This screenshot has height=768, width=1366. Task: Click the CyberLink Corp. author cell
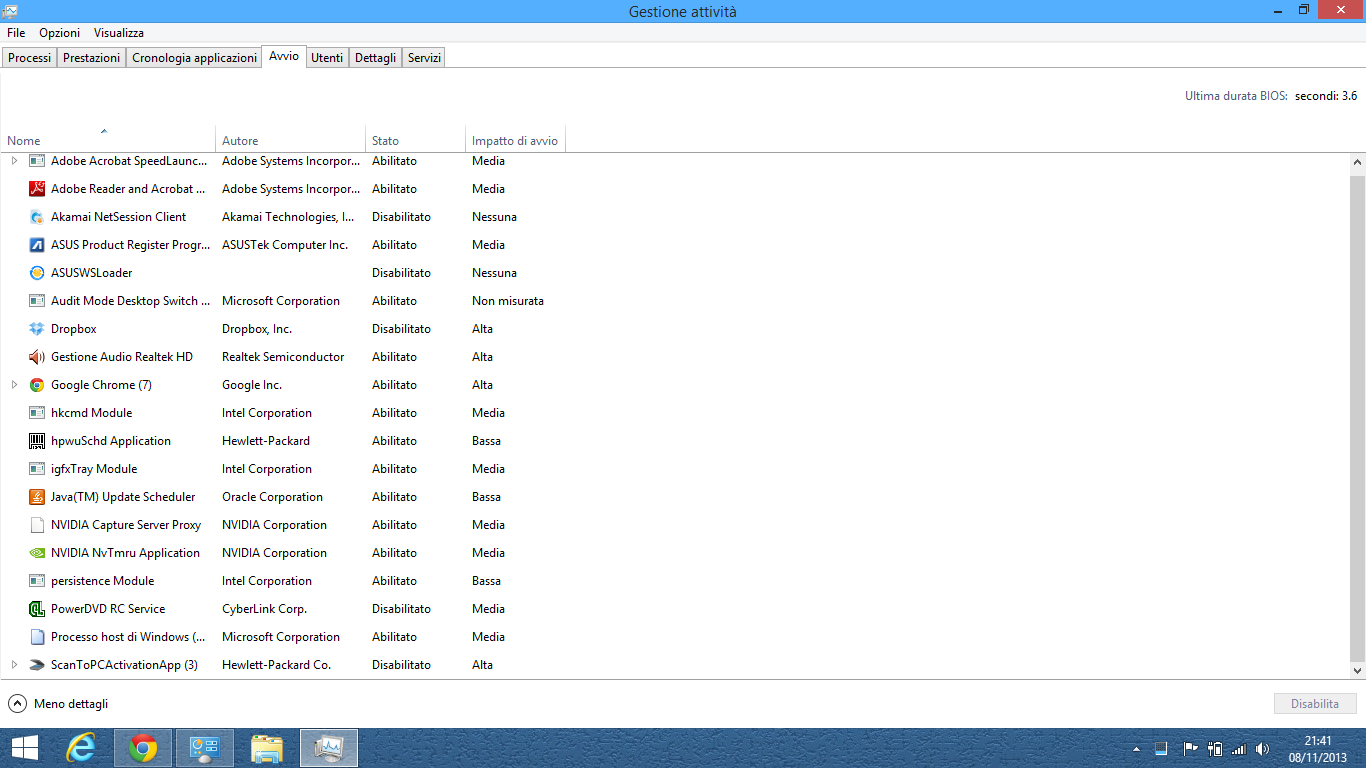click(x=264, y=609)
